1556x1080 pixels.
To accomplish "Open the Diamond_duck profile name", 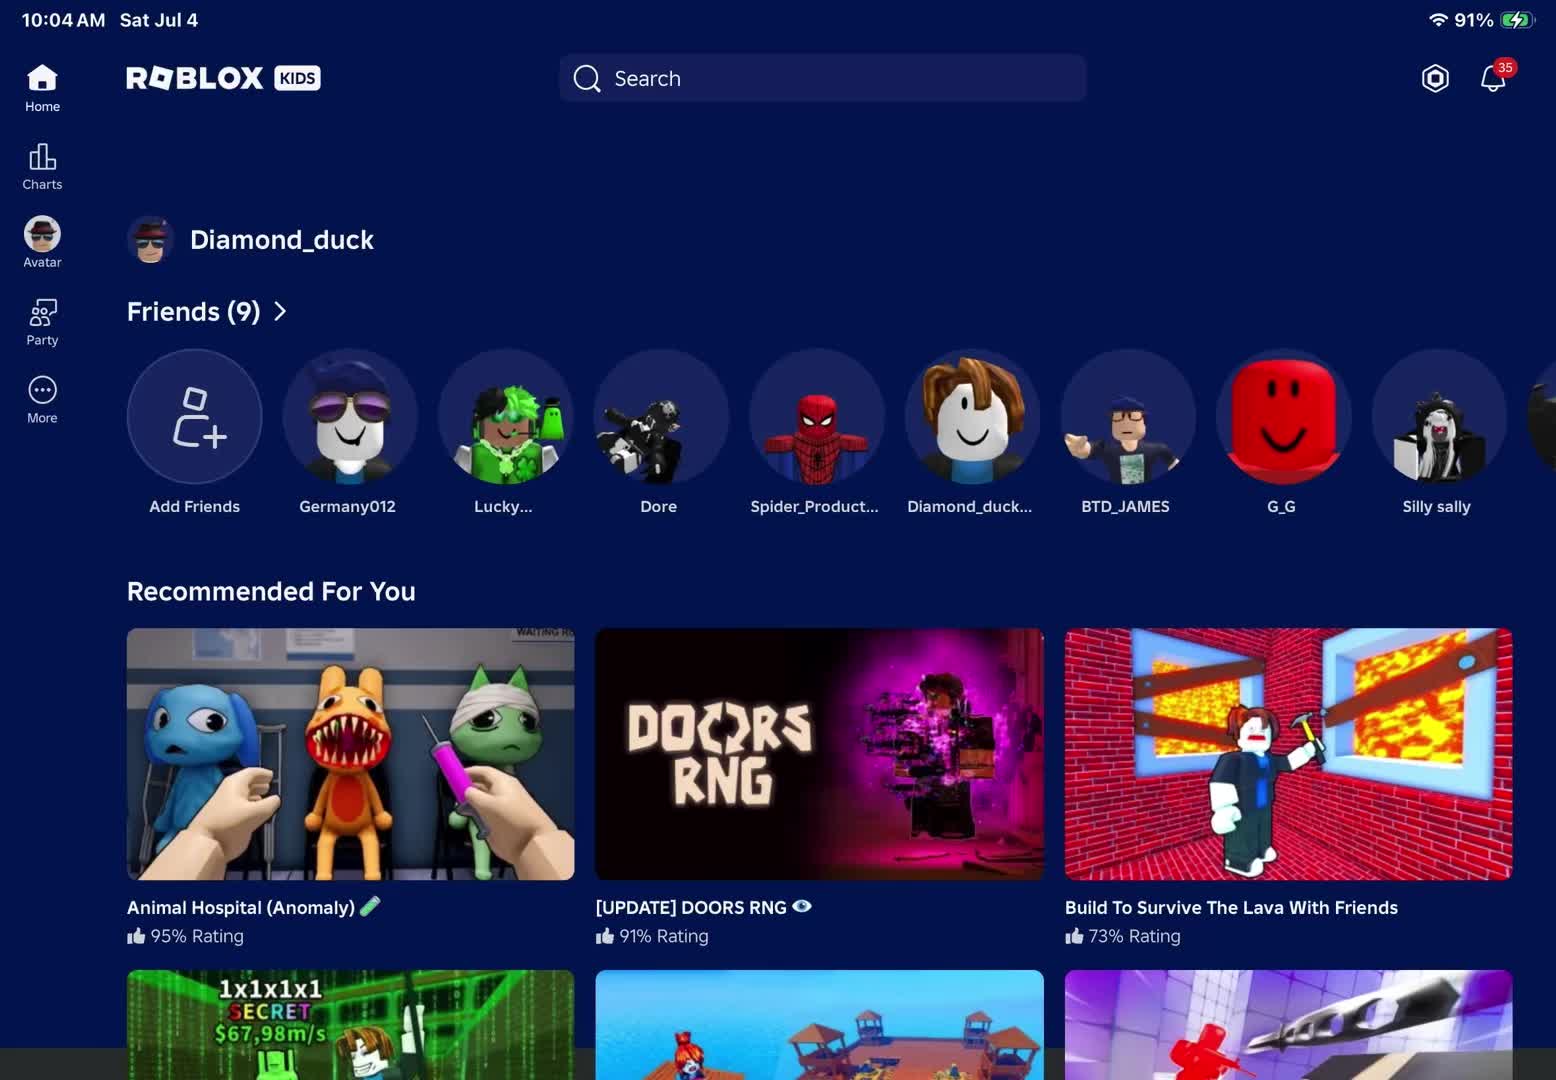I will (x=282, y=240).
